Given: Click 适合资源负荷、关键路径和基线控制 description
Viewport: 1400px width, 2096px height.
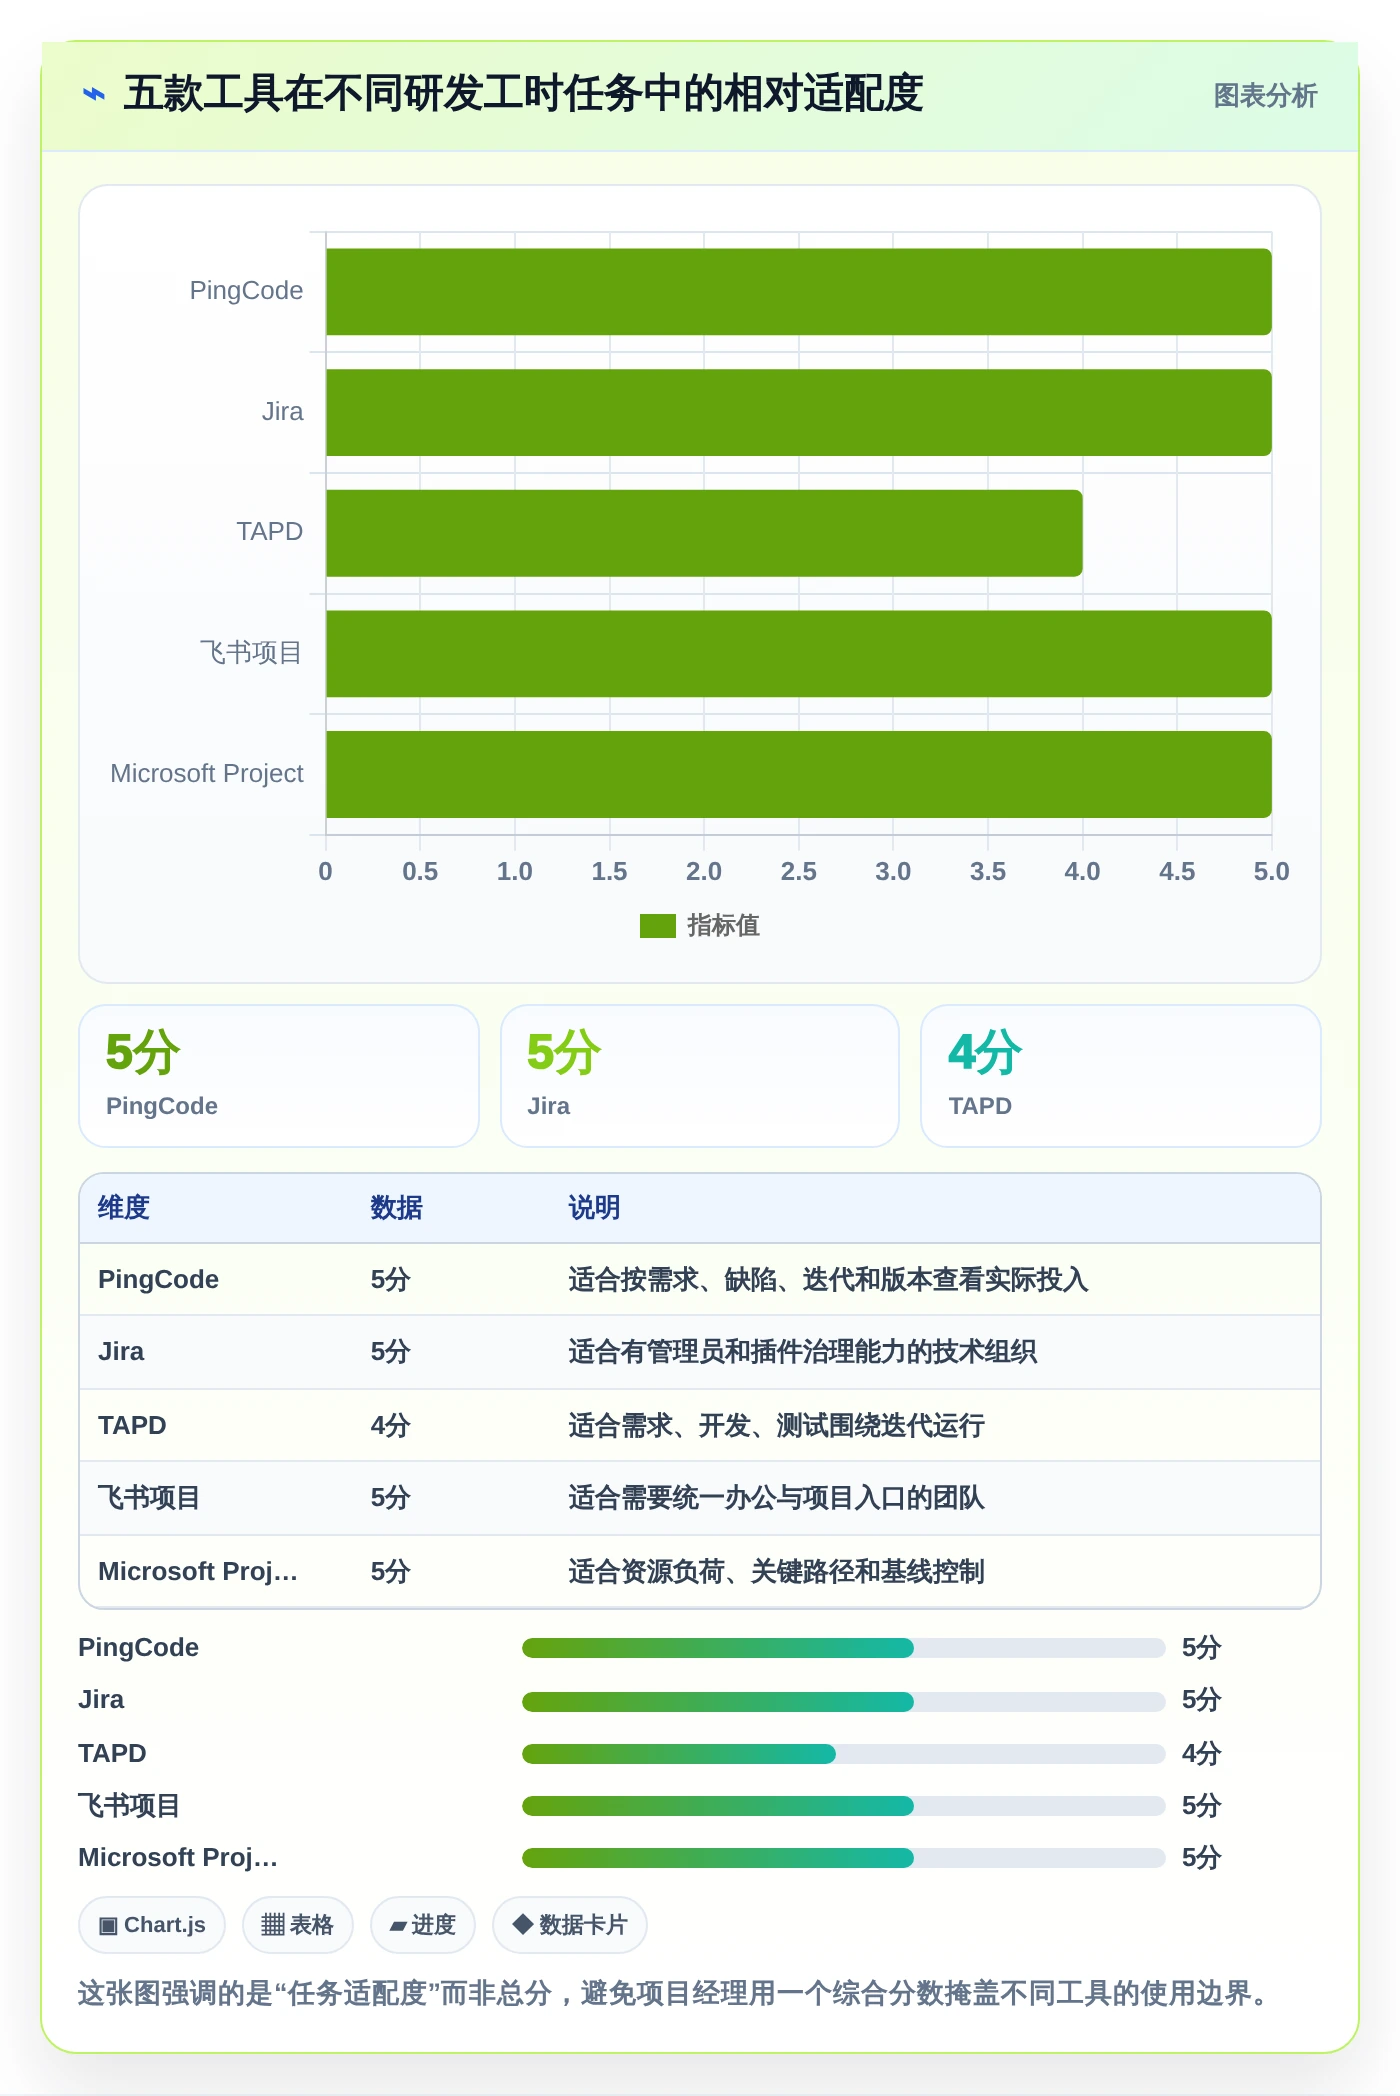Looking at the screenshot, I should point(776,1572).
